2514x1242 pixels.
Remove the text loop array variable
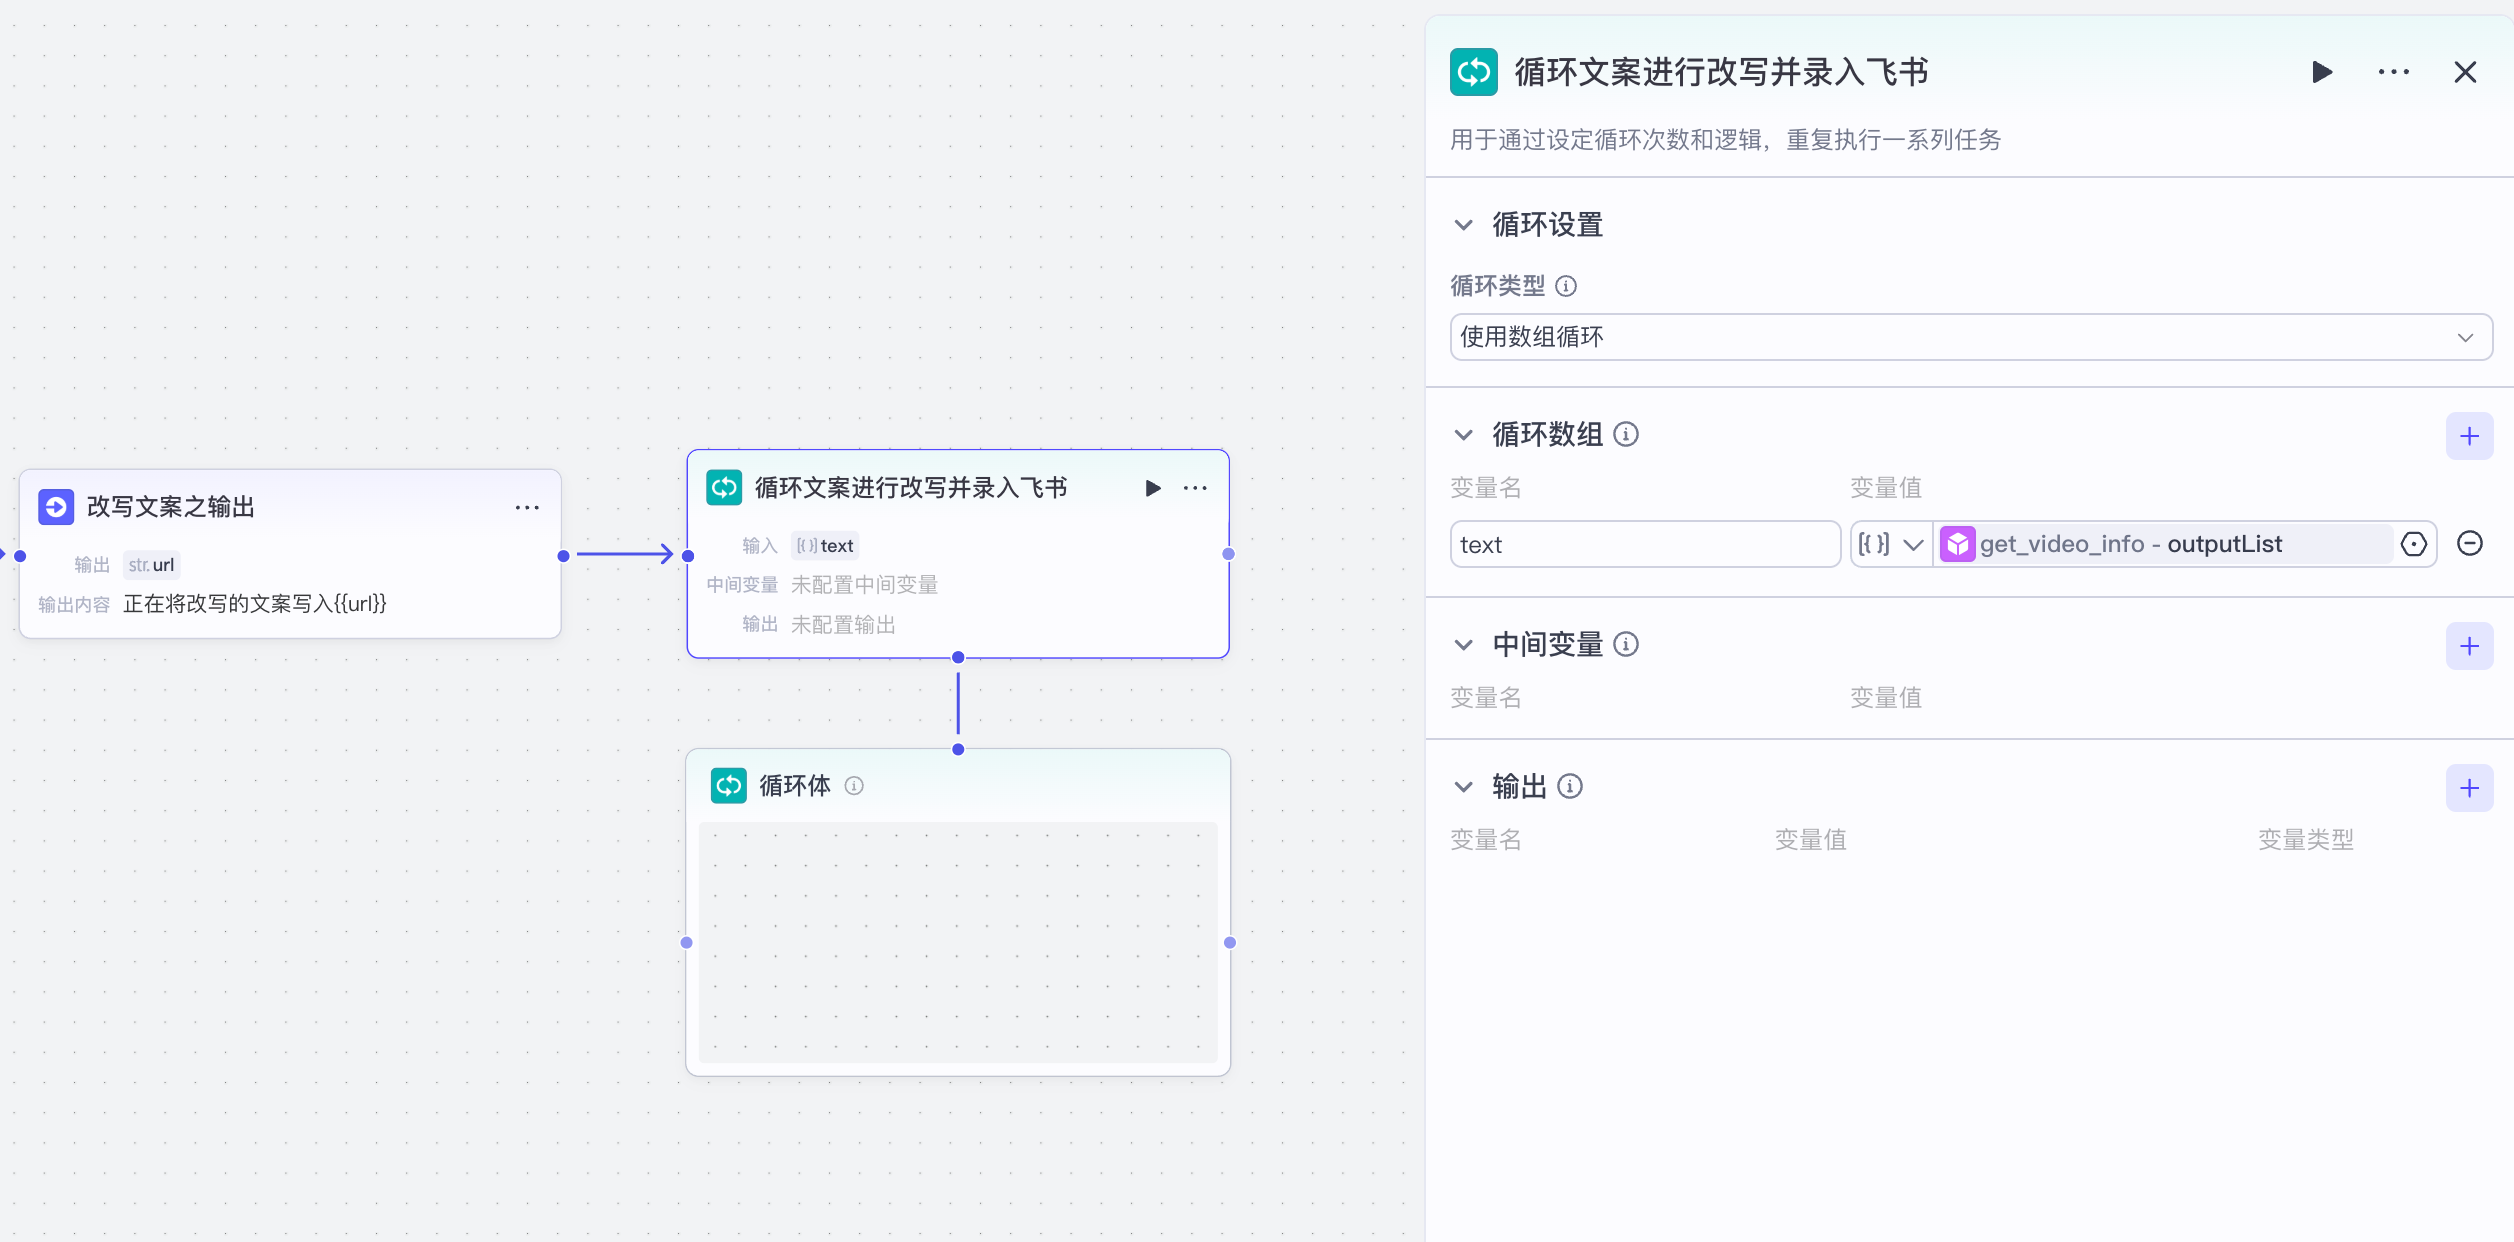[x=2469, y=544]
